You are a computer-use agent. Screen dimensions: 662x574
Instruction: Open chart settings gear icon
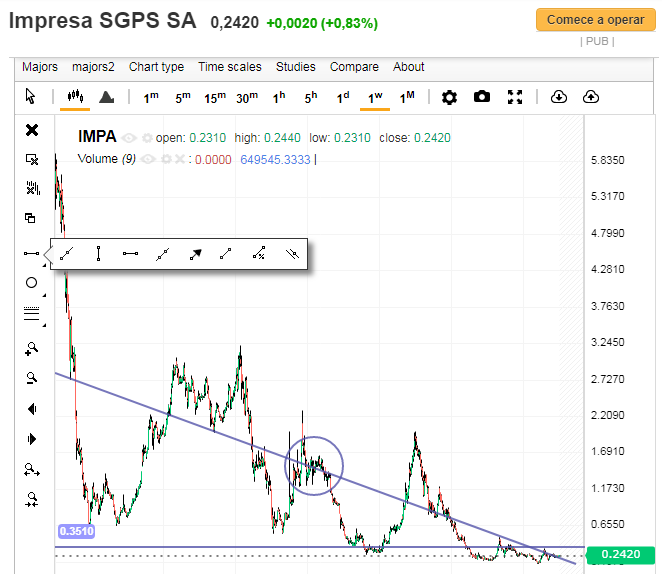[449, 97]
